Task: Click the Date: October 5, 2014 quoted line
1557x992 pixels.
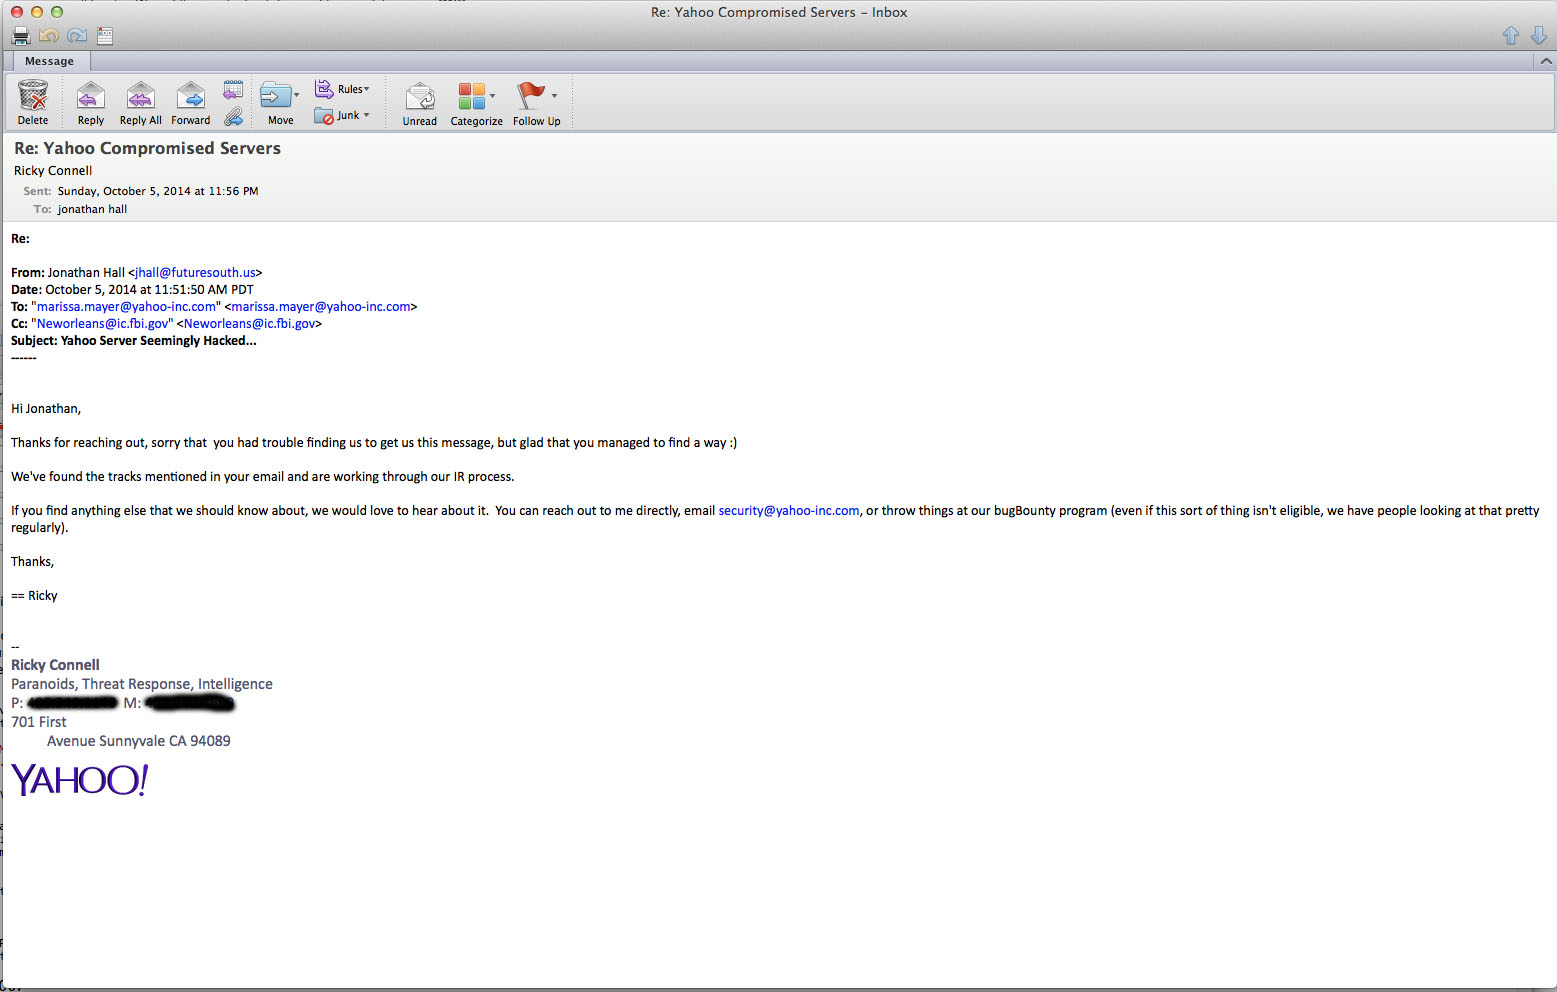Action: [x=132, y=289]
